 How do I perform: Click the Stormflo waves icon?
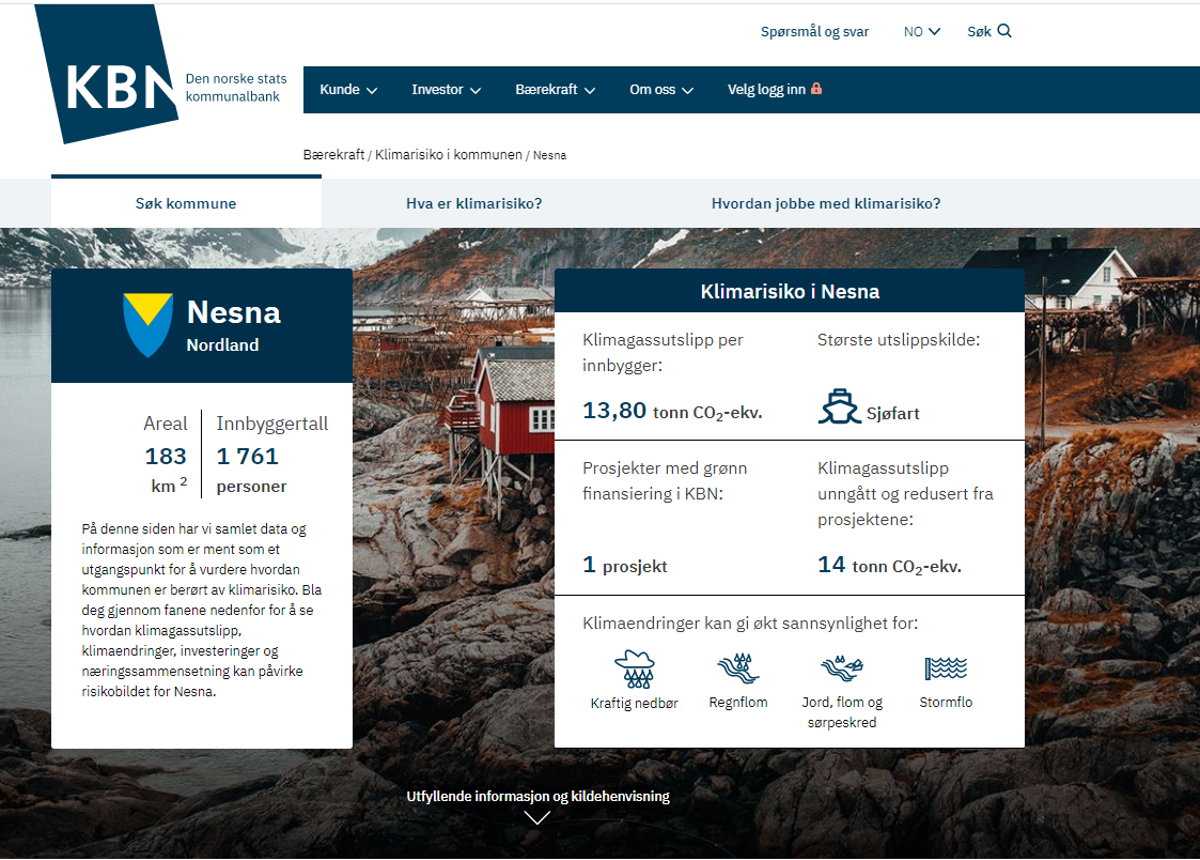(x=945, y=668)
